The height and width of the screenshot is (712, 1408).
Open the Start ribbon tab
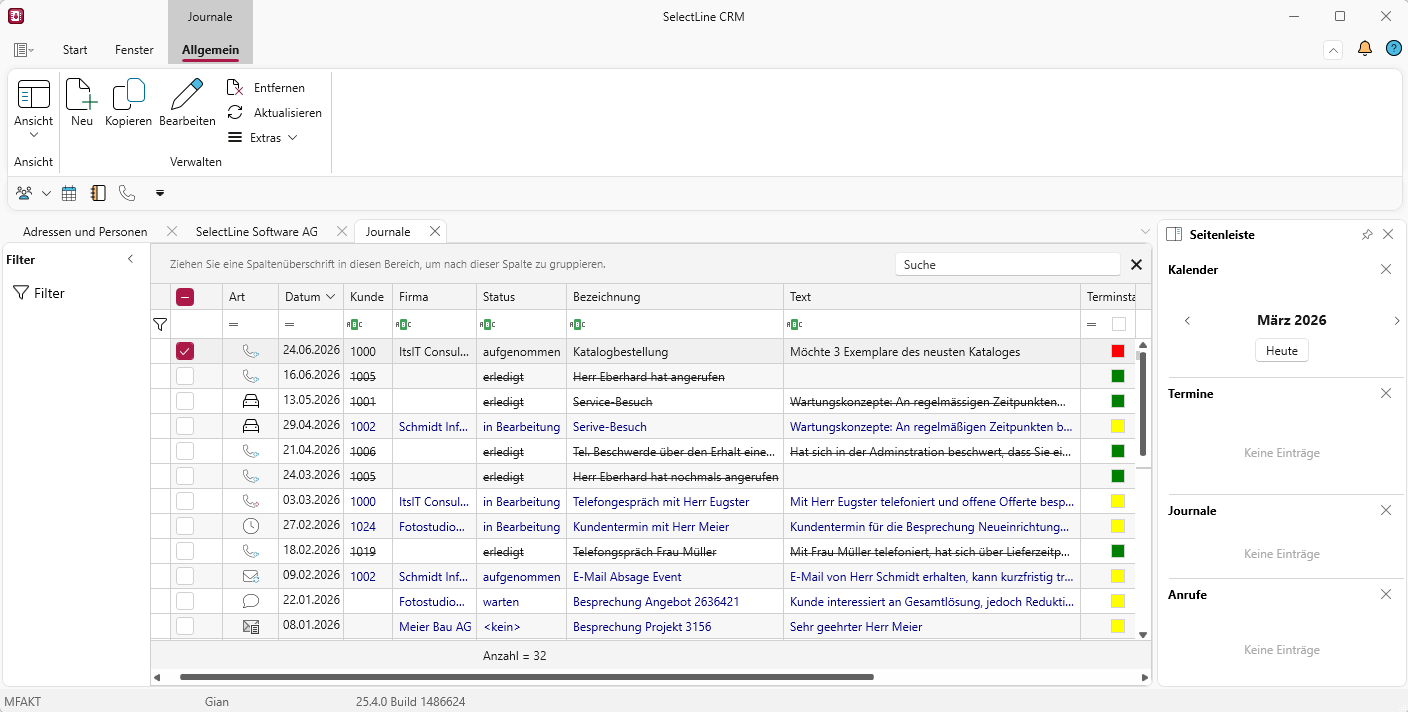click(75, 50)
